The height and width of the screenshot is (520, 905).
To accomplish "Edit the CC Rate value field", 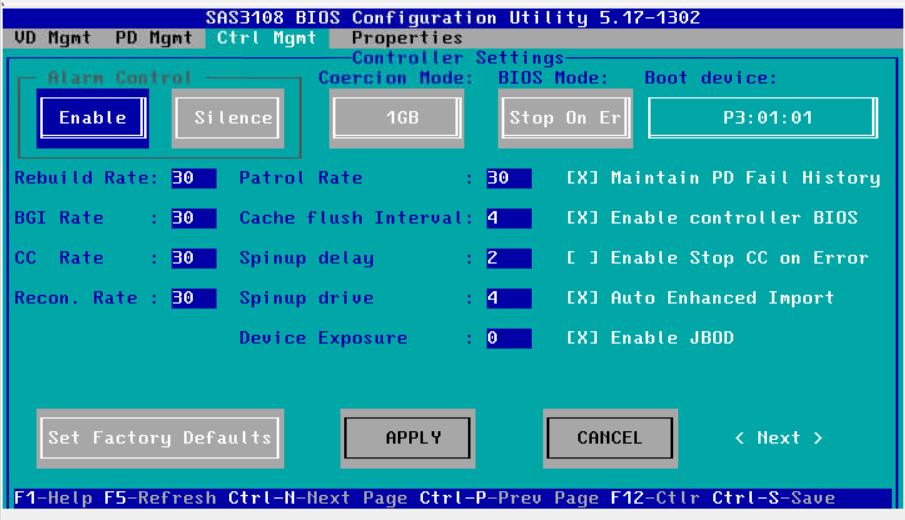I will coord(194,258).
